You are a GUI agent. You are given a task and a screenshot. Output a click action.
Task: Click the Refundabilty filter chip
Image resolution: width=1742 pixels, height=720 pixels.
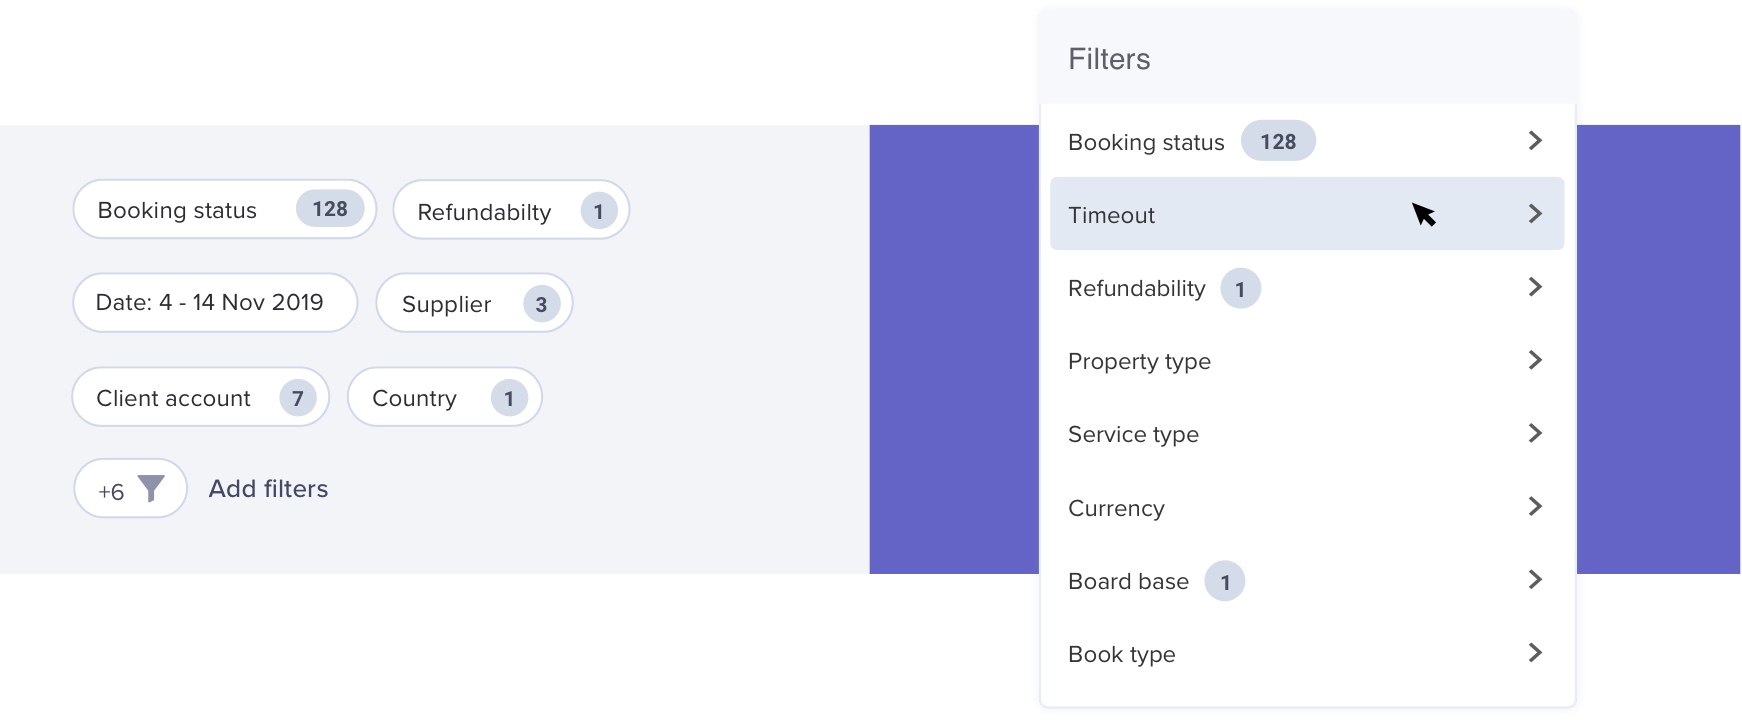coord(510,211)
